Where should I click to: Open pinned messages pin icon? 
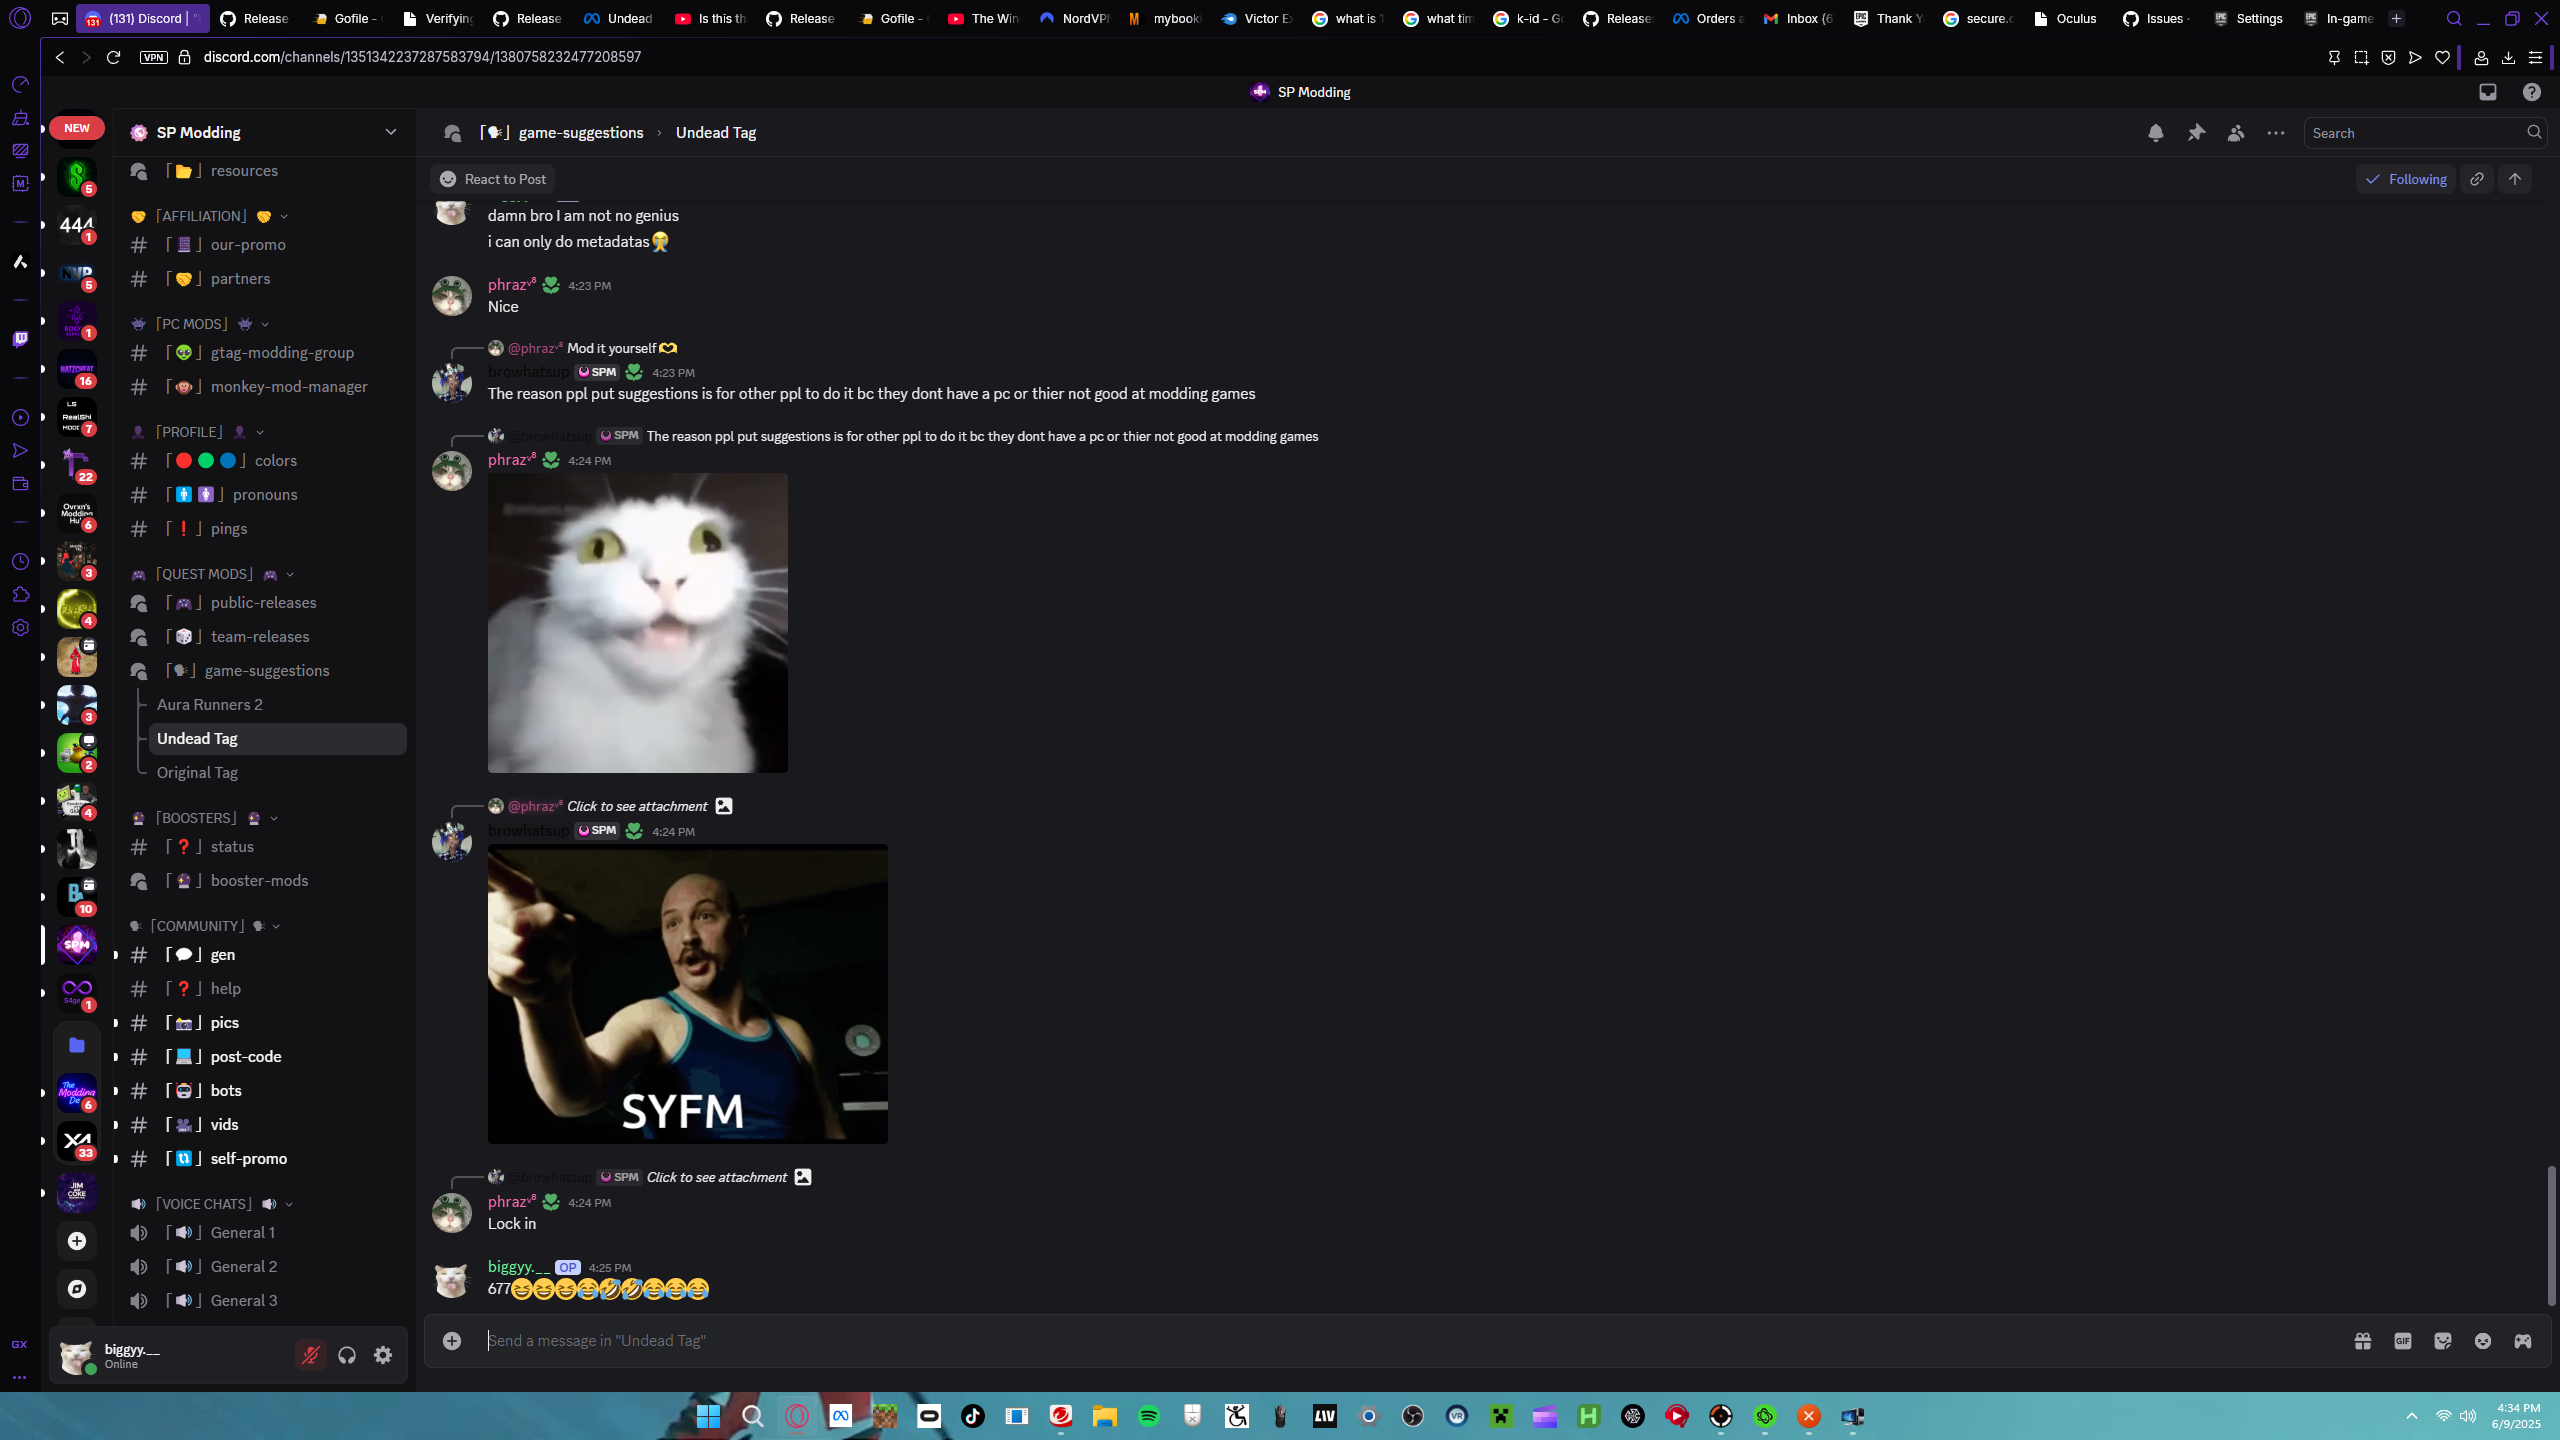(x=2196, y=133)
